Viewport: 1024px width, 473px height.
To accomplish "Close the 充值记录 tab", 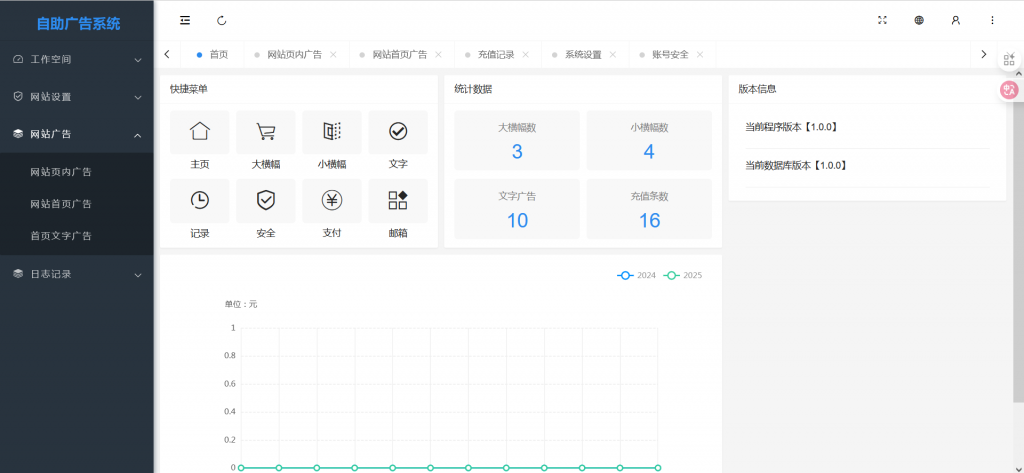I will coord(526,55).
